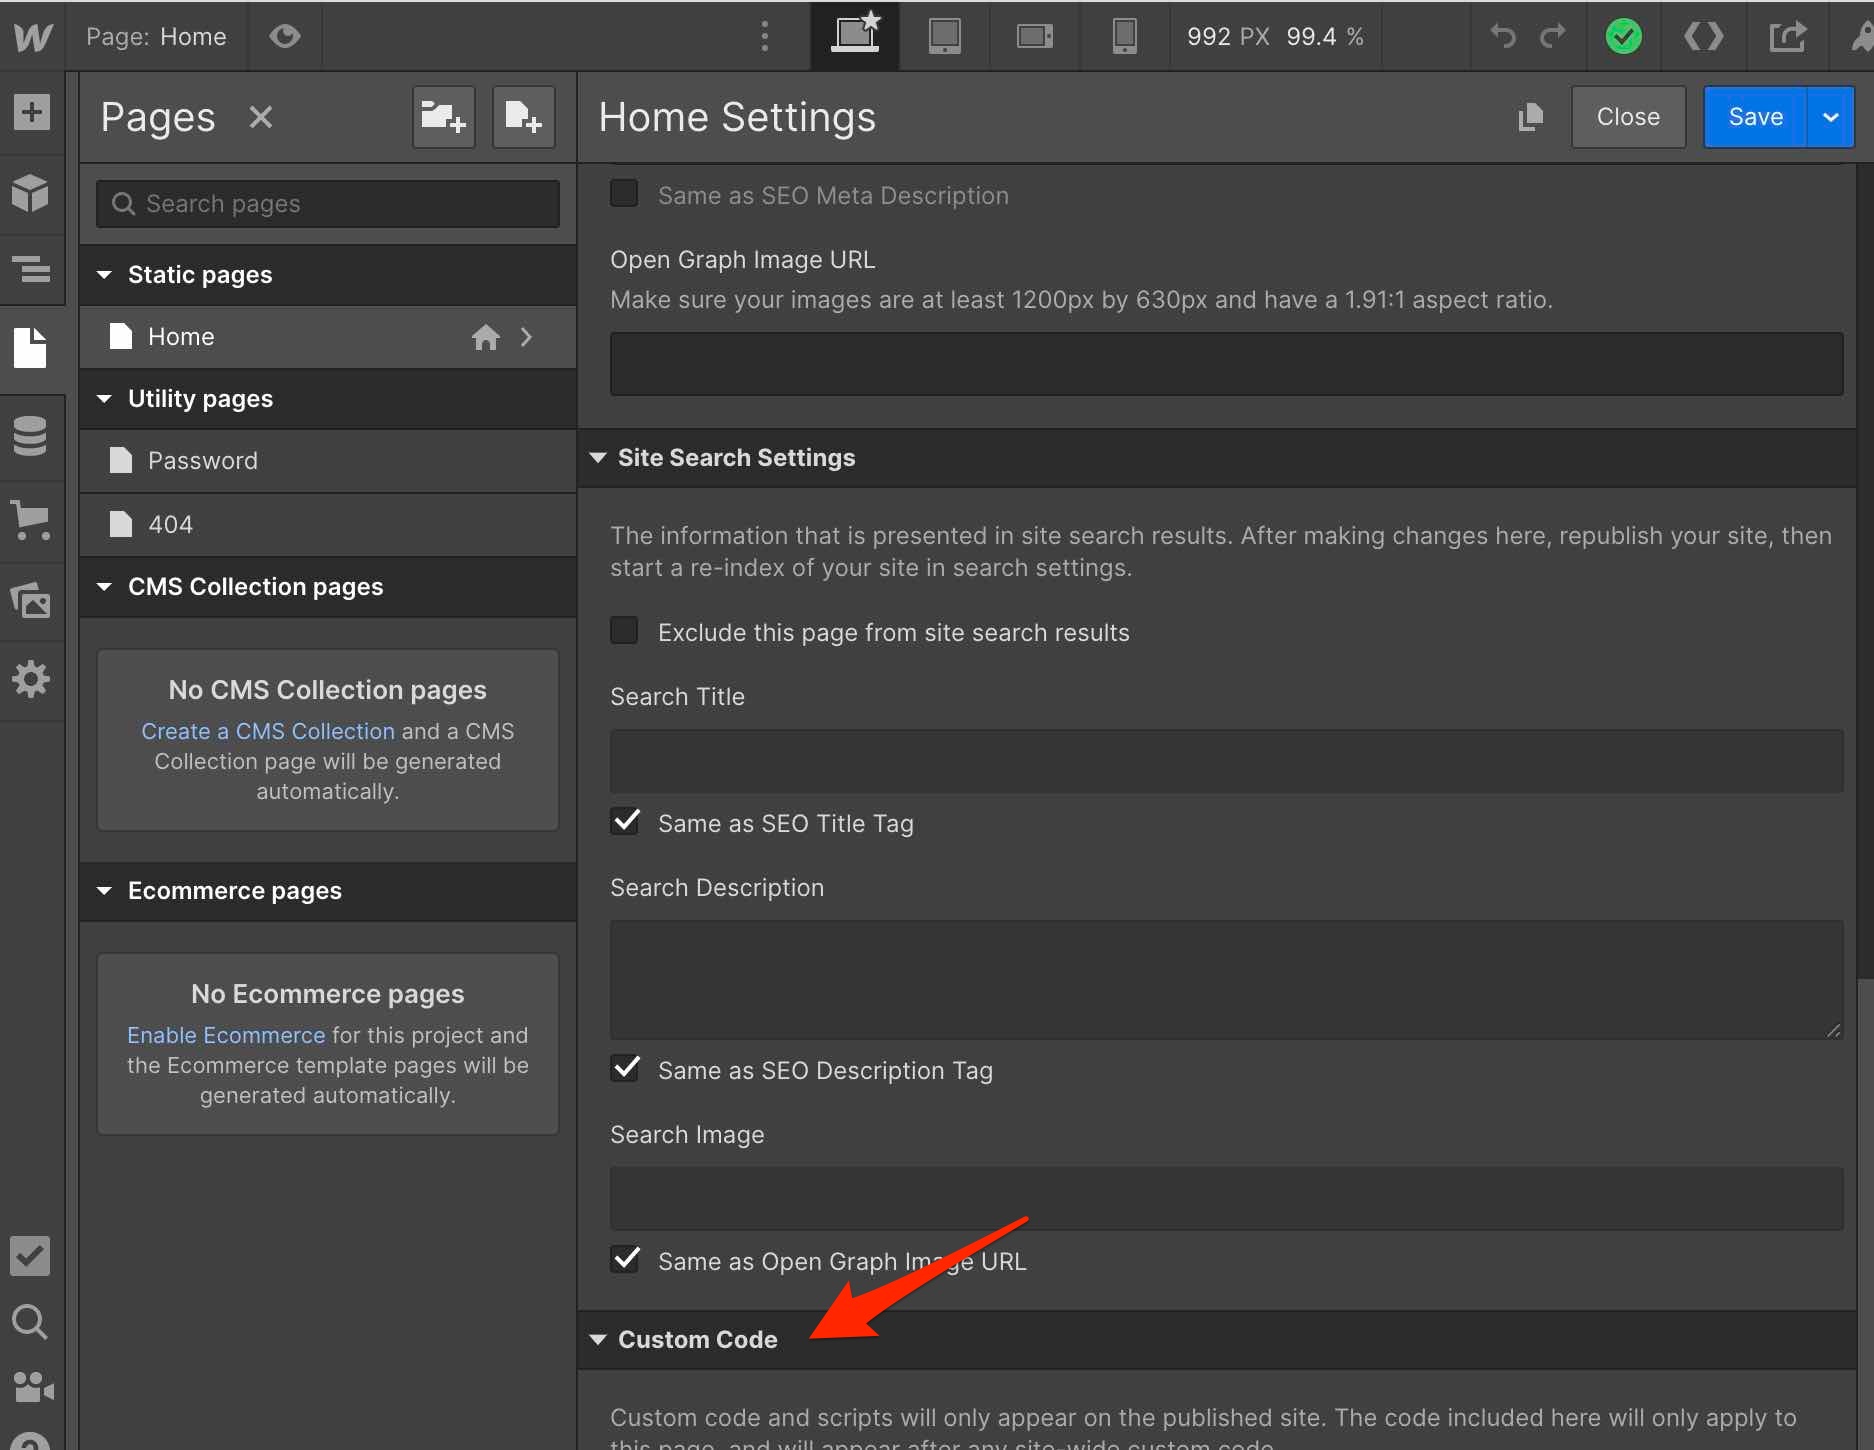Undo the last change
Viewport: 1874px width, 1450px height.
coord(1503,36)
